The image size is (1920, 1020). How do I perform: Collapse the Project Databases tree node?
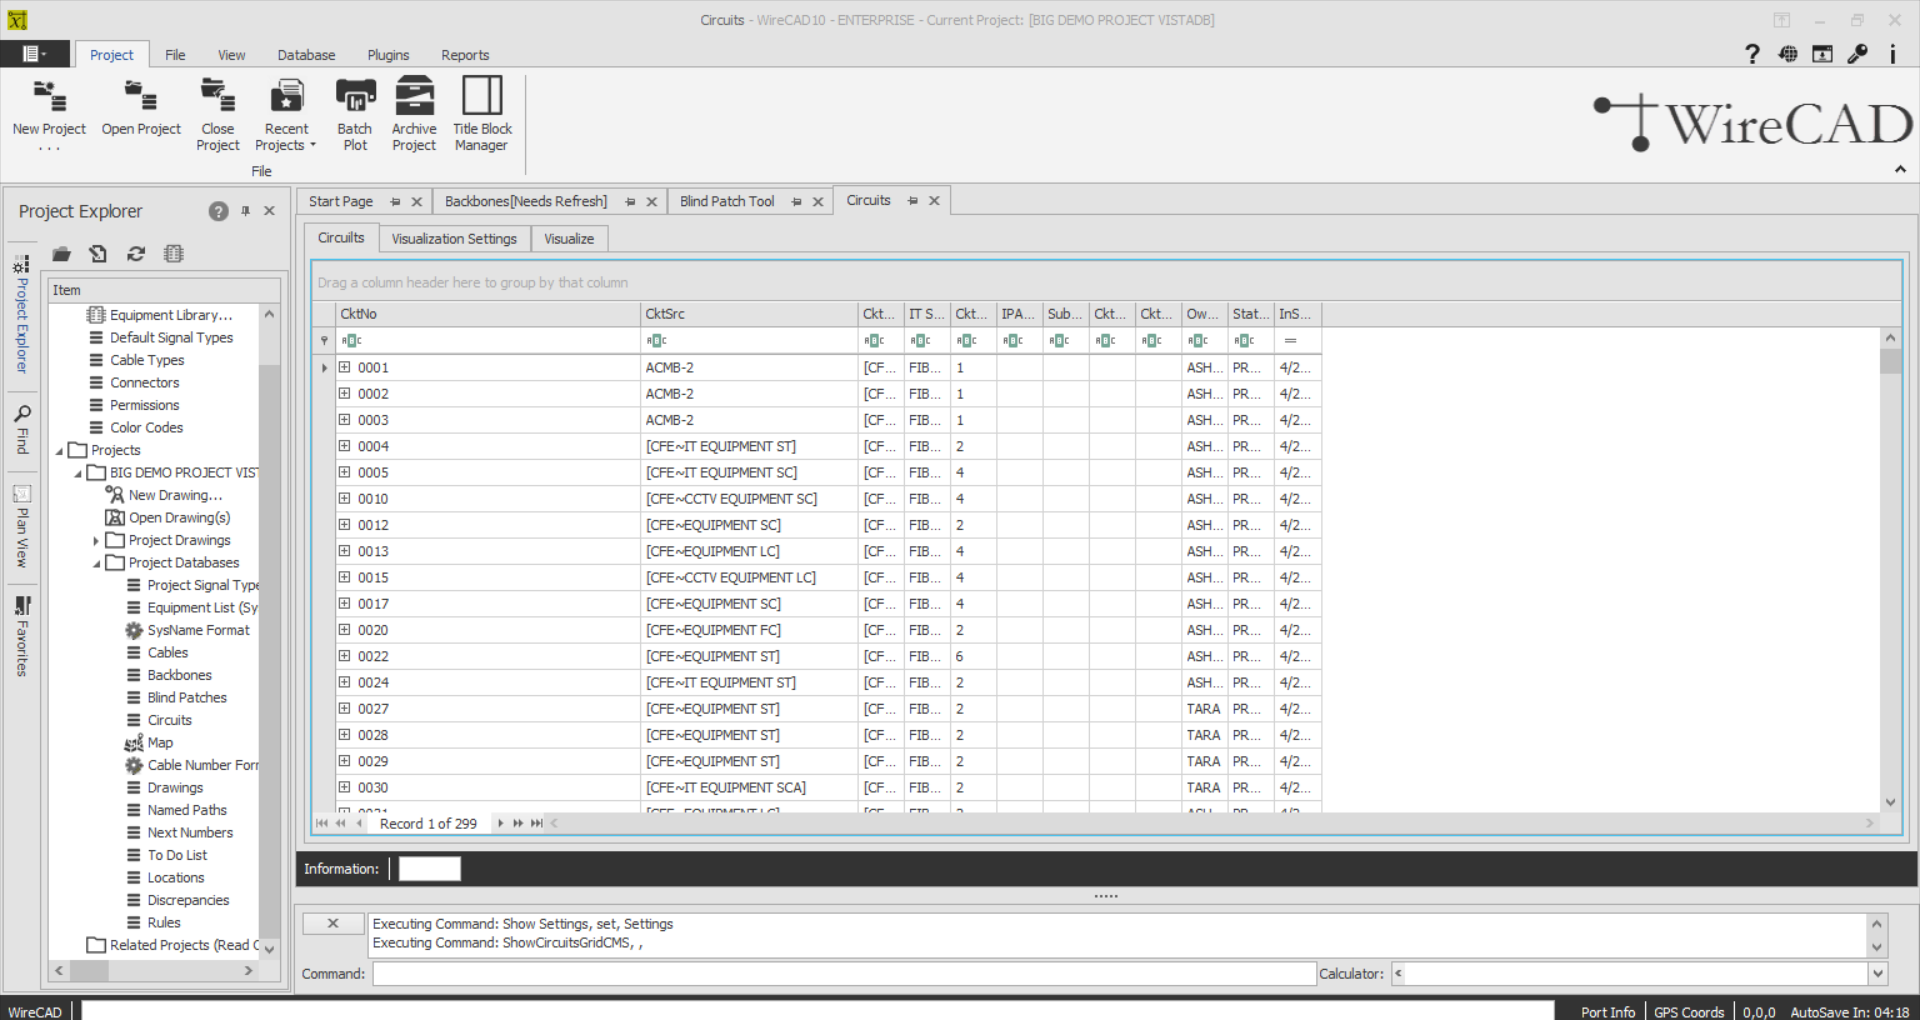click(x=97, y=564)
